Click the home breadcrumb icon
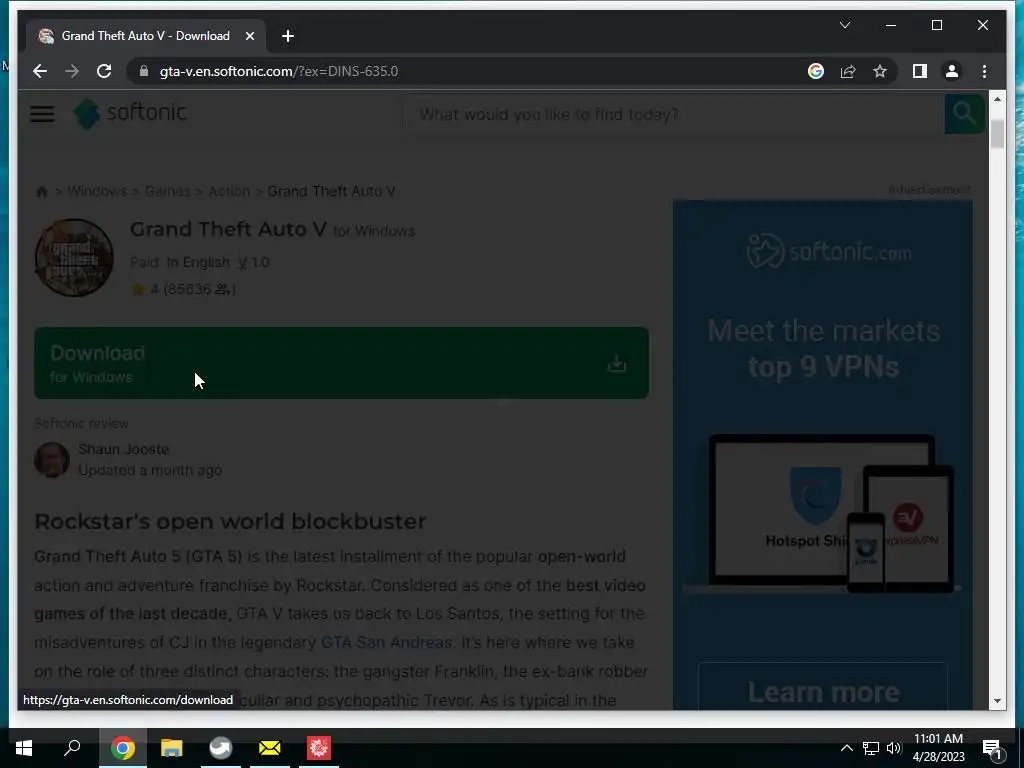The width and height of the screenshot is (1024, 768). [42, 192]
